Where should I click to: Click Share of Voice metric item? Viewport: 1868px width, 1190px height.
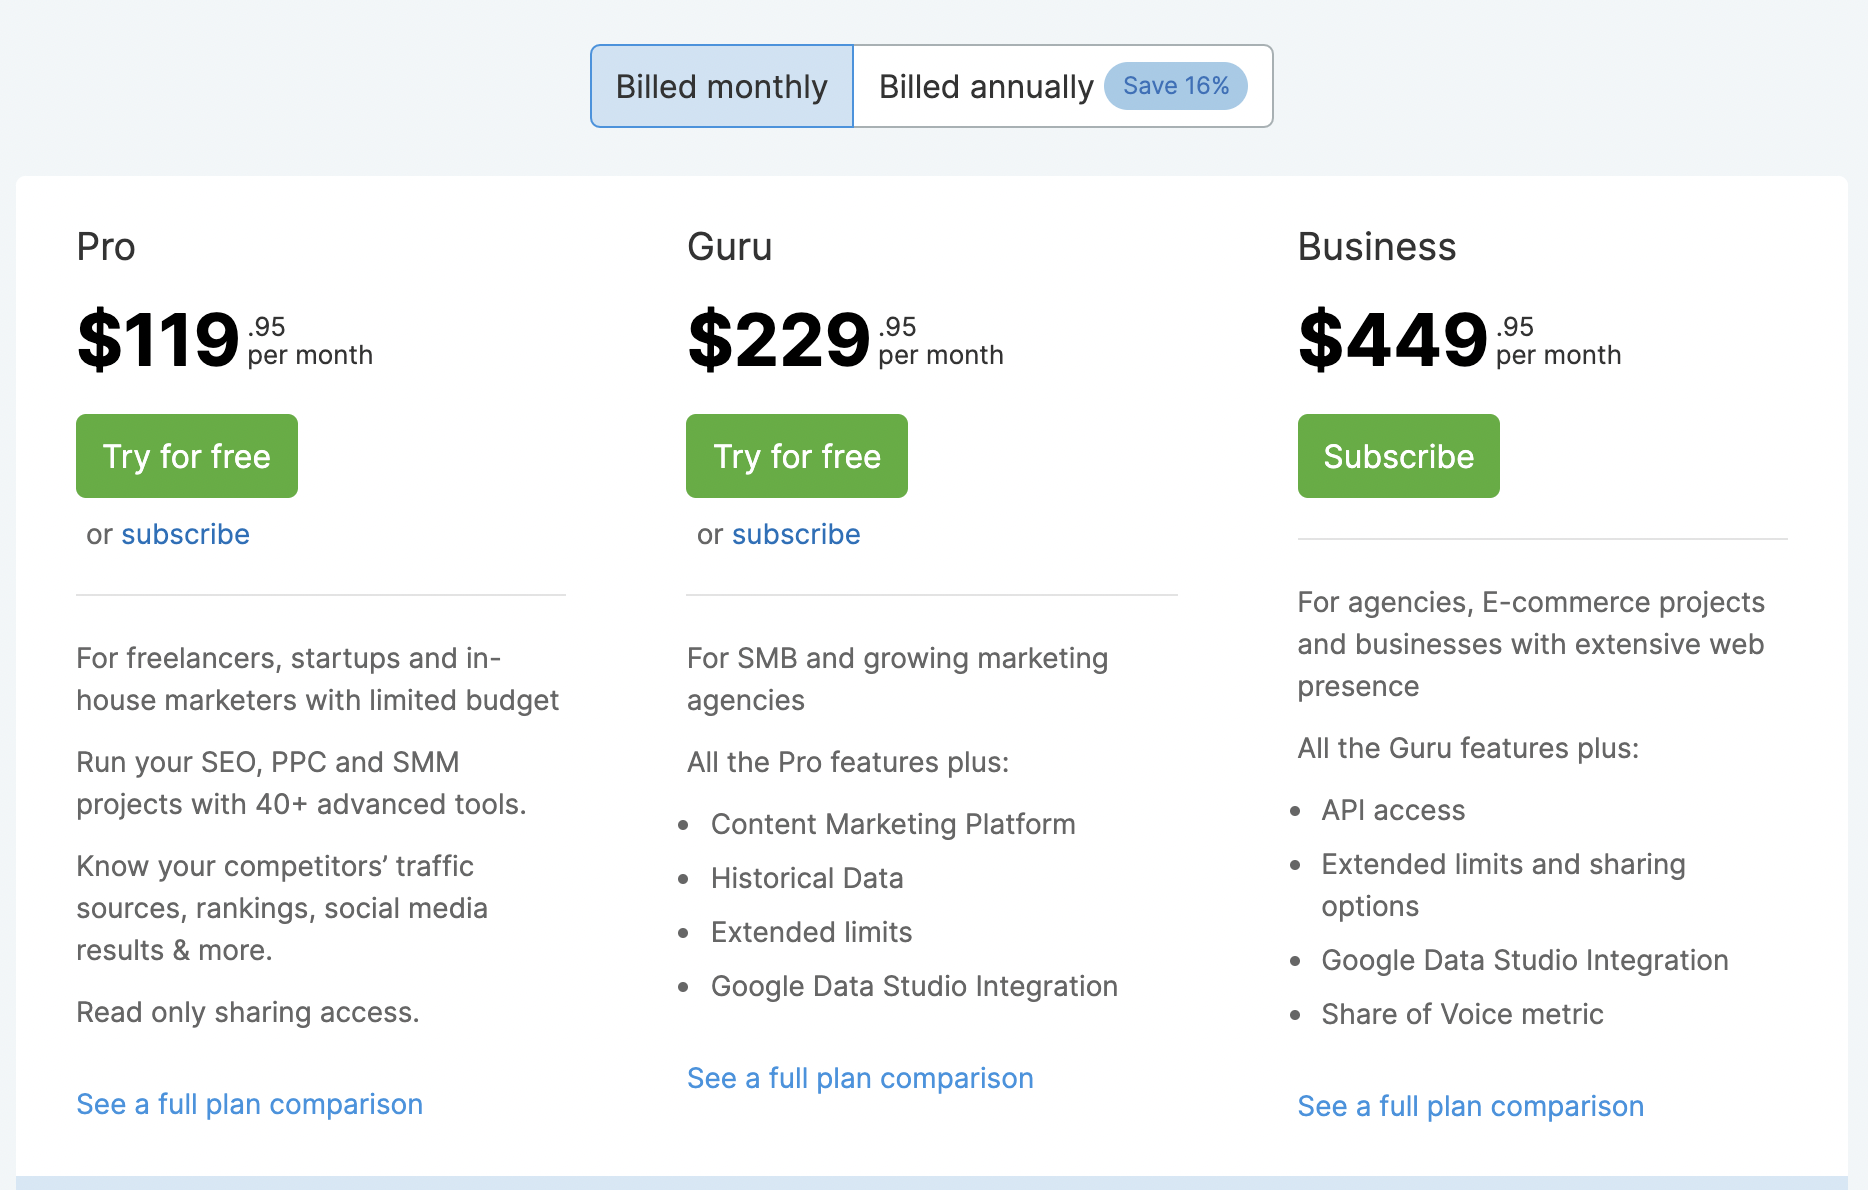point(1462,1014)
